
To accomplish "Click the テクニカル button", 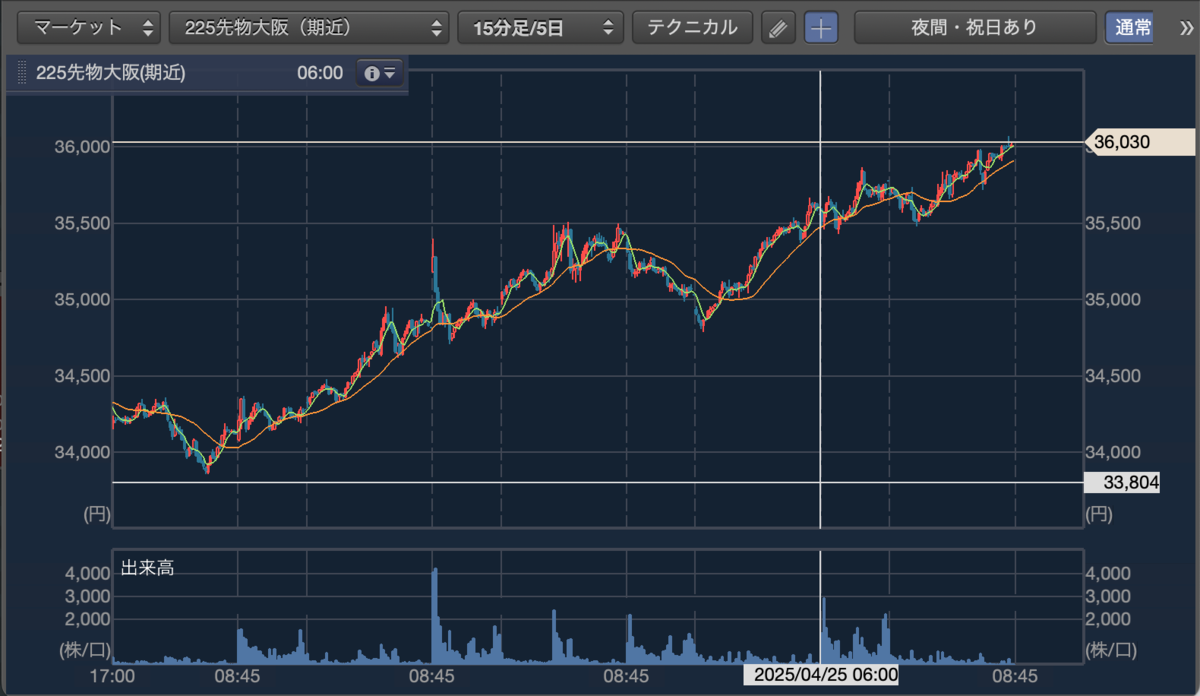I will (x=692, y=27).
